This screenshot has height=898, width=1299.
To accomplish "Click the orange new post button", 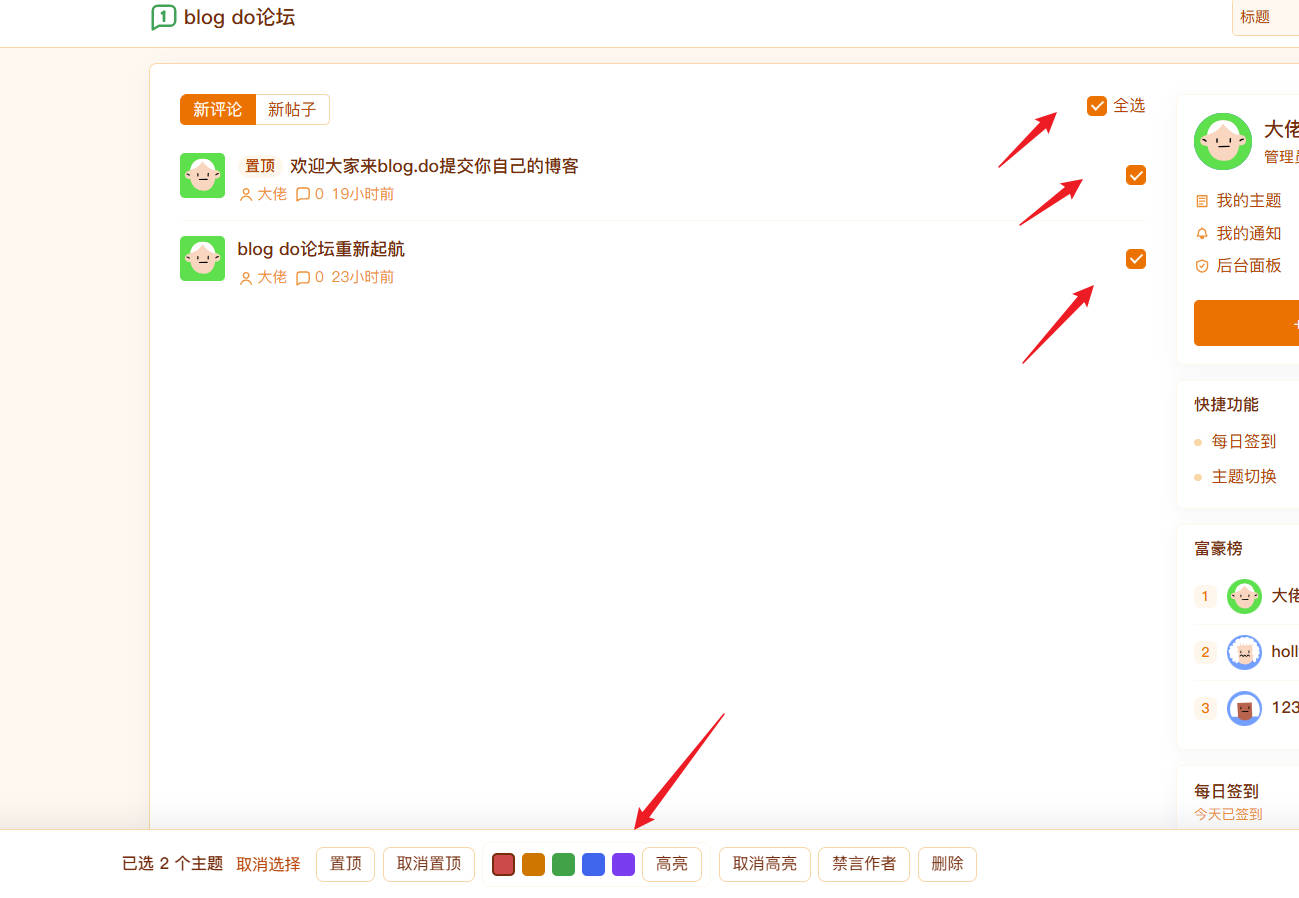I will tap(1246, 323).
